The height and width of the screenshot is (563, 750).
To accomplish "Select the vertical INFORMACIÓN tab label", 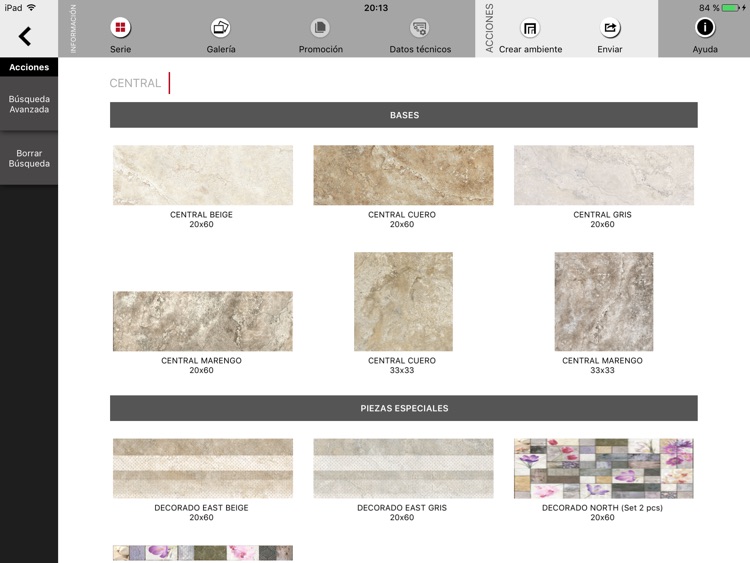I will (x=73, y=29).
